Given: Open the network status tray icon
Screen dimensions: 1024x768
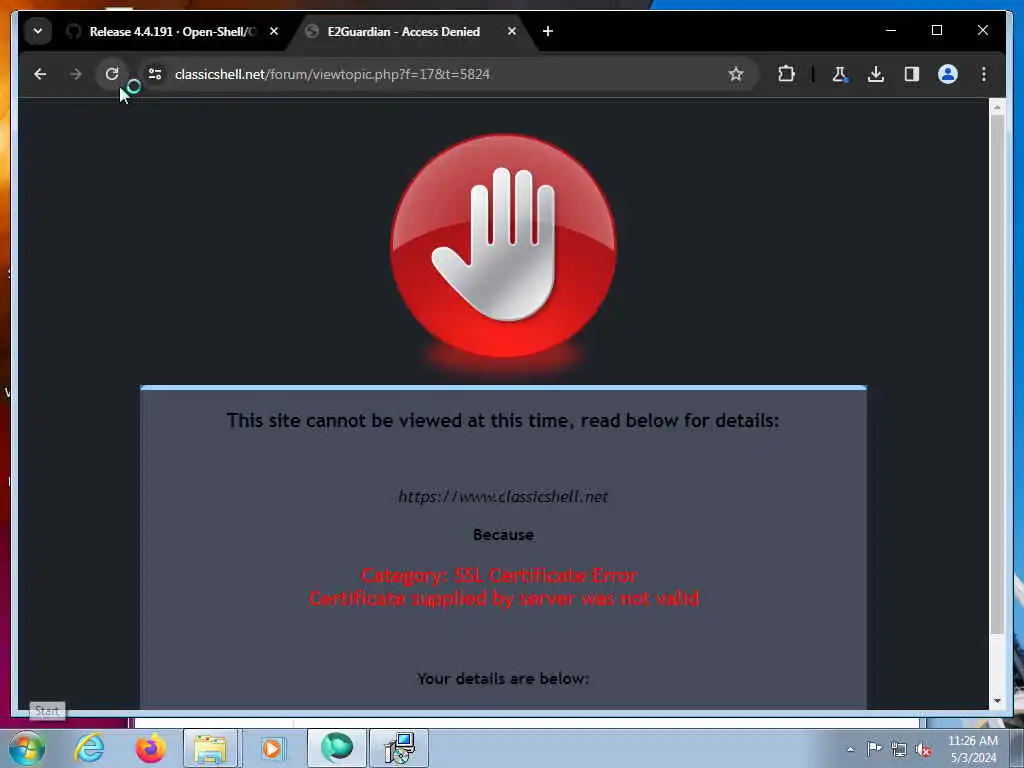Looking at the screenshot, I should [x=899, y=750].
